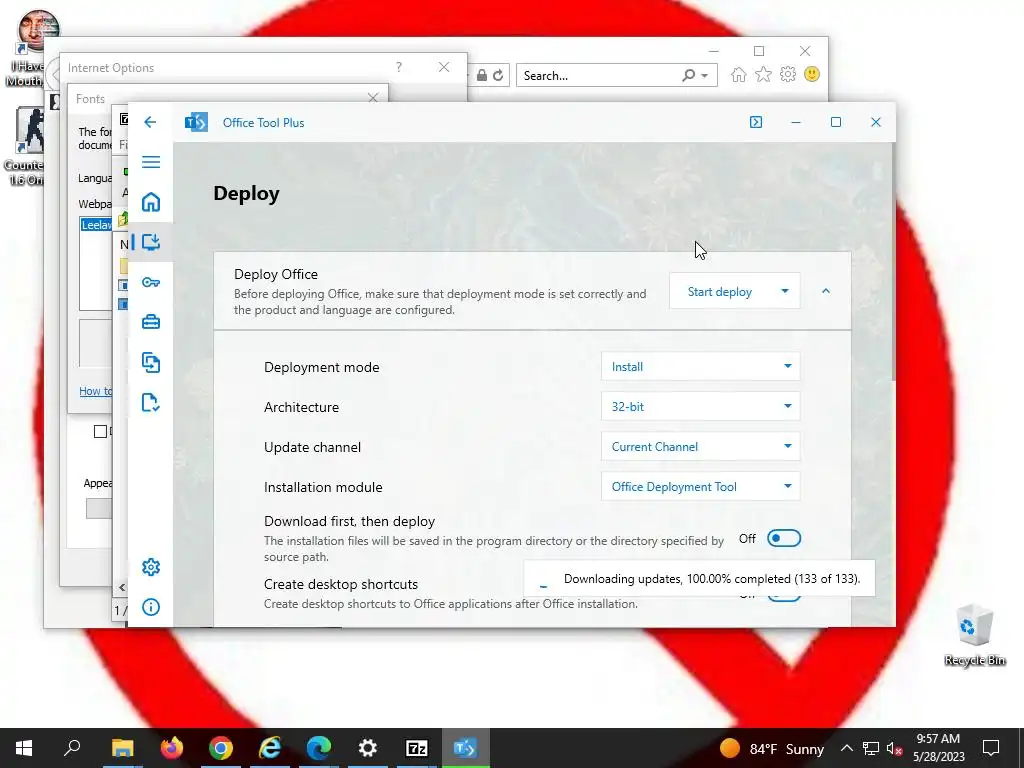Open Microsoft Edge from taskbar

click(319, 748)
